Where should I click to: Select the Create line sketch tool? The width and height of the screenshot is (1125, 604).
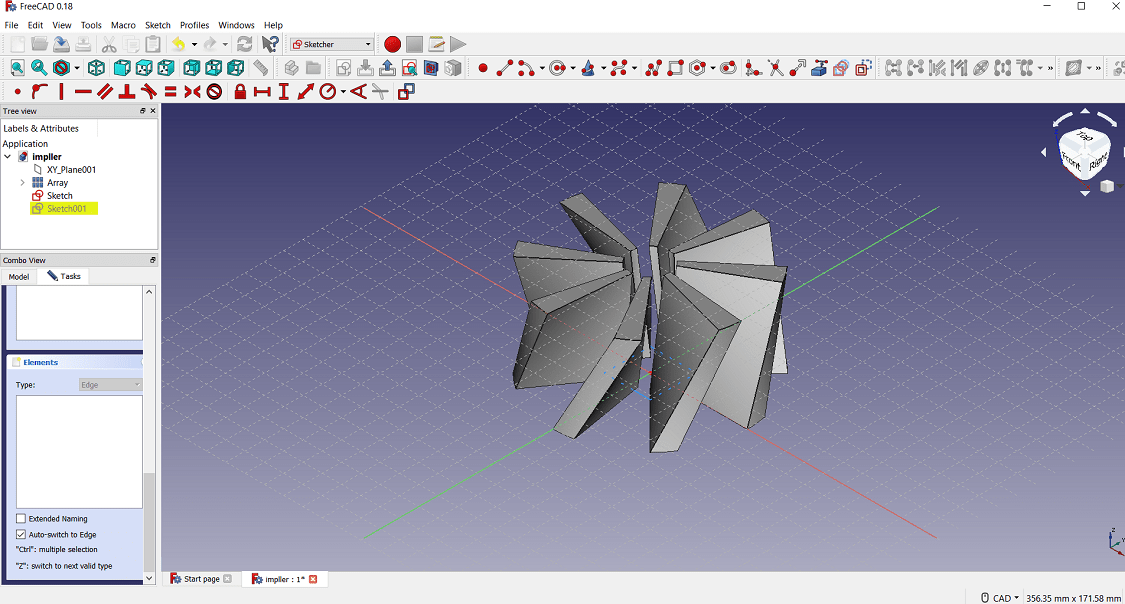pos(505,68)
